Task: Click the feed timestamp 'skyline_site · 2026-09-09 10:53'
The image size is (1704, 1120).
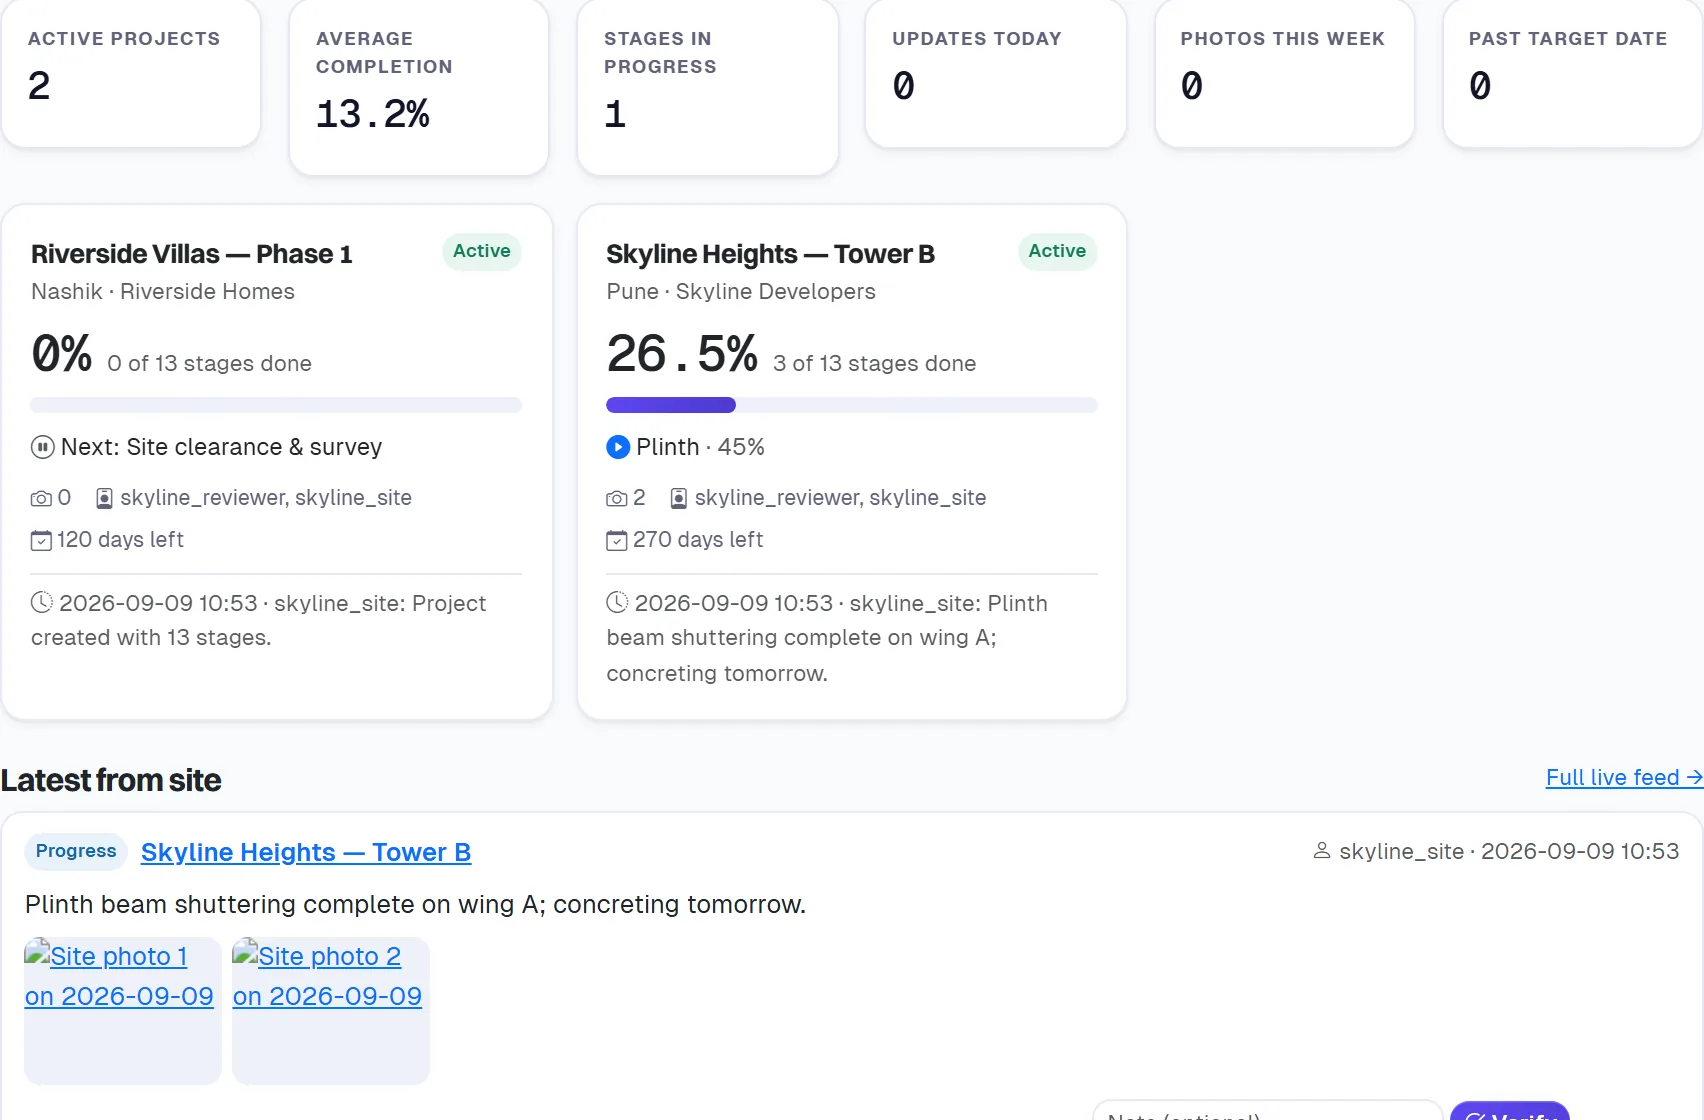Action: coord(1509,851)
